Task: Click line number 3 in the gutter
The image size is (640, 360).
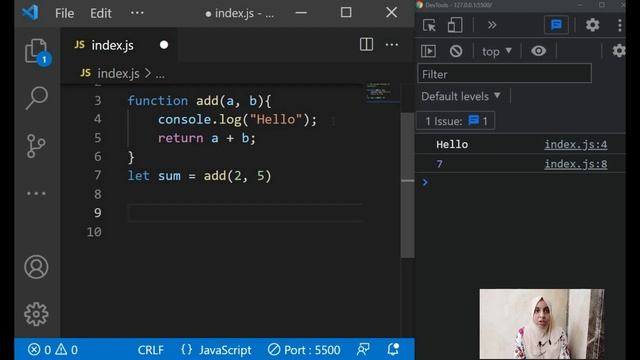Action: [98, 101]
